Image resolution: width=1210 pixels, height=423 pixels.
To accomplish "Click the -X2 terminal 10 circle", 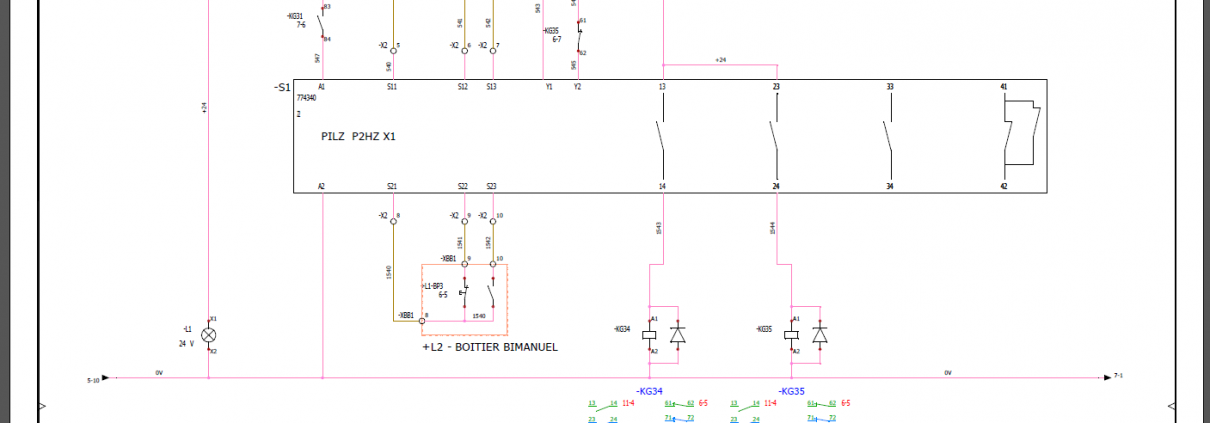I will [491, 220].
